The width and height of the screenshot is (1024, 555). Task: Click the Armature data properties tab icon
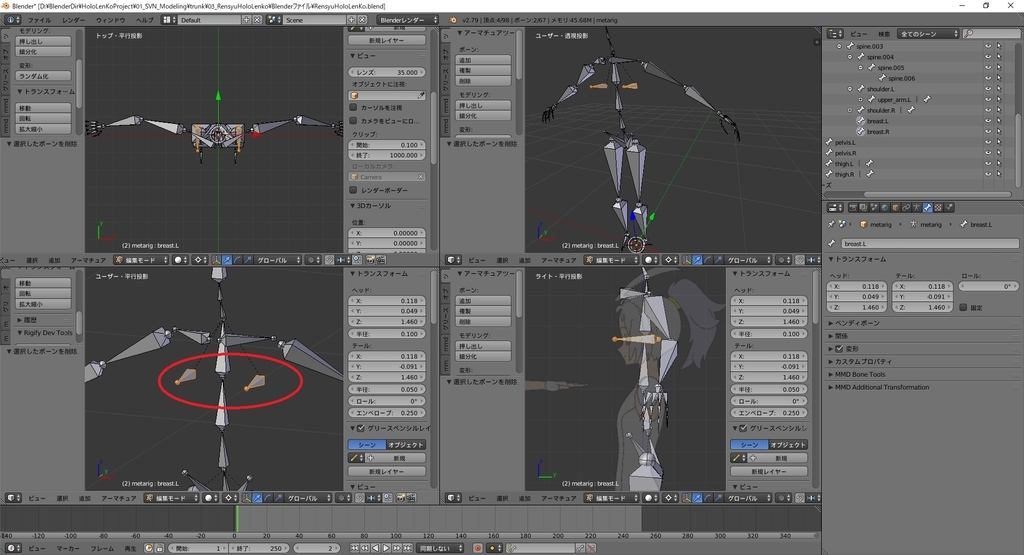pyautogui.click(x=917, y=208)
